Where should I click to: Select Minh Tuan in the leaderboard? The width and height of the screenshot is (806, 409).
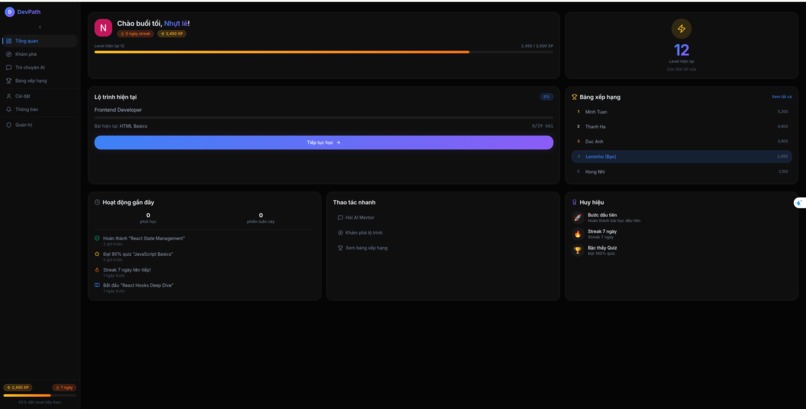coord(681,111)
